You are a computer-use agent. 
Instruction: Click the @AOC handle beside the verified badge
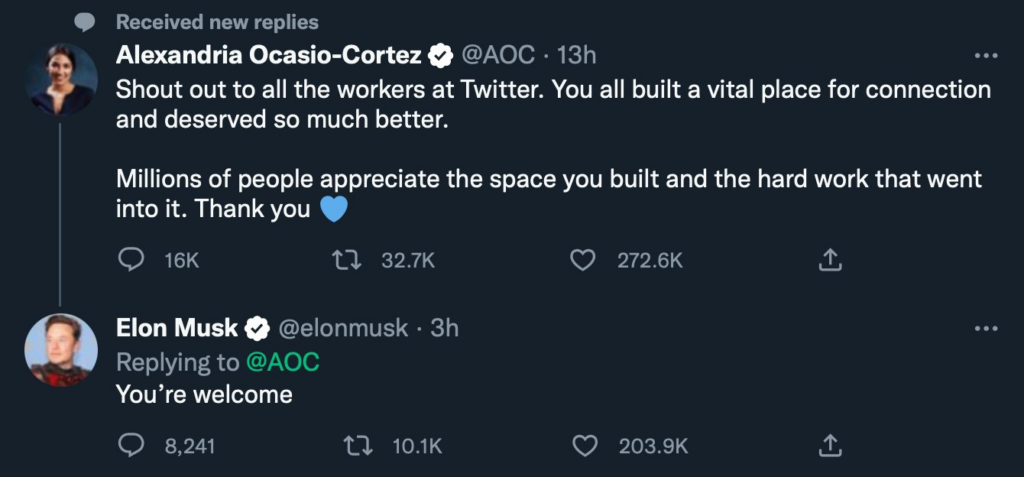pyautogui.click(x=497, y=54)
